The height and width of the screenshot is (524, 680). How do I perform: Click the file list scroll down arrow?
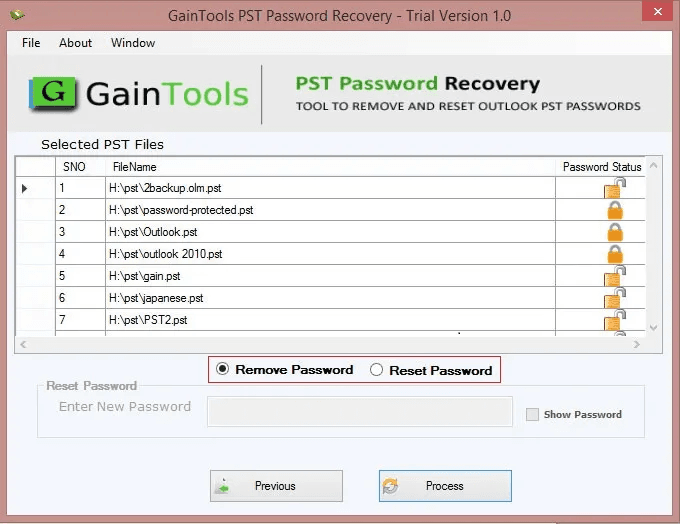(x=654, y=328)
